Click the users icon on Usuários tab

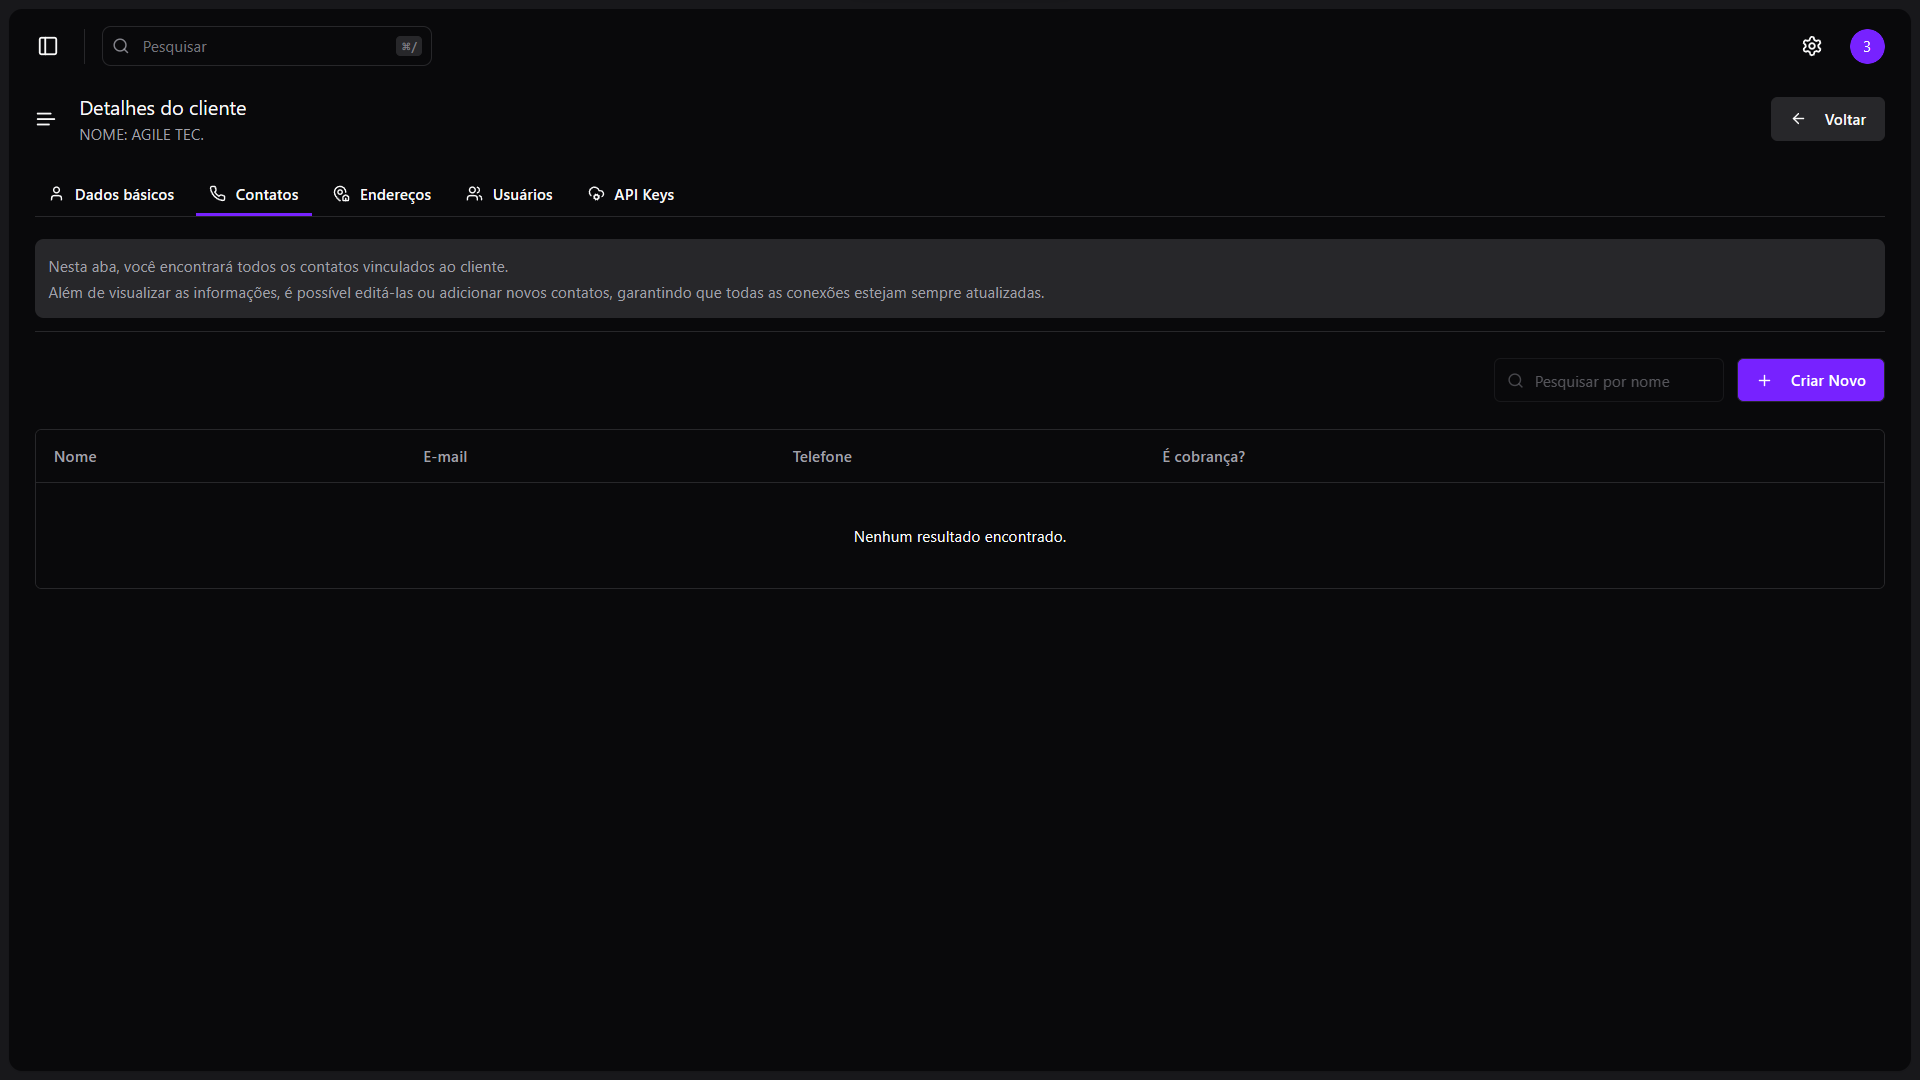coord(474,194)
